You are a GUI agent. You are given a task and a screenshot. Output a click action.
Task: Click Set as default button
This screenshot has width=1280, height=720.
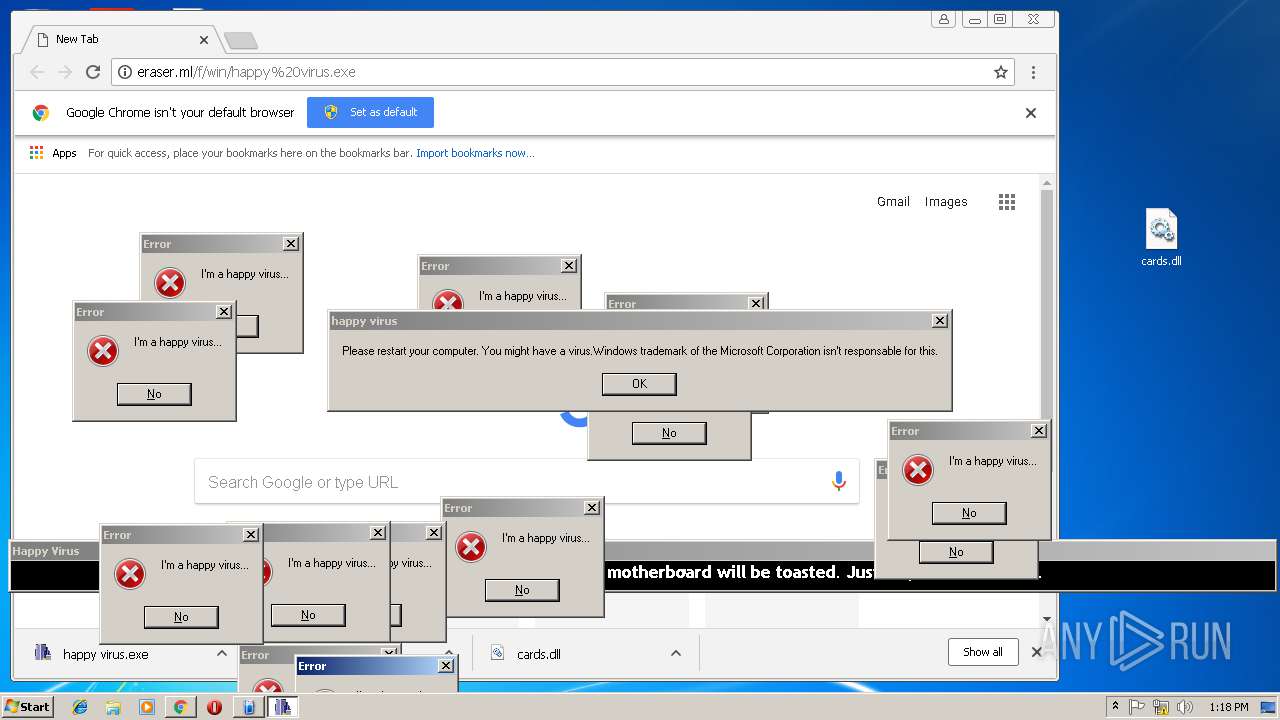[370, 112]
